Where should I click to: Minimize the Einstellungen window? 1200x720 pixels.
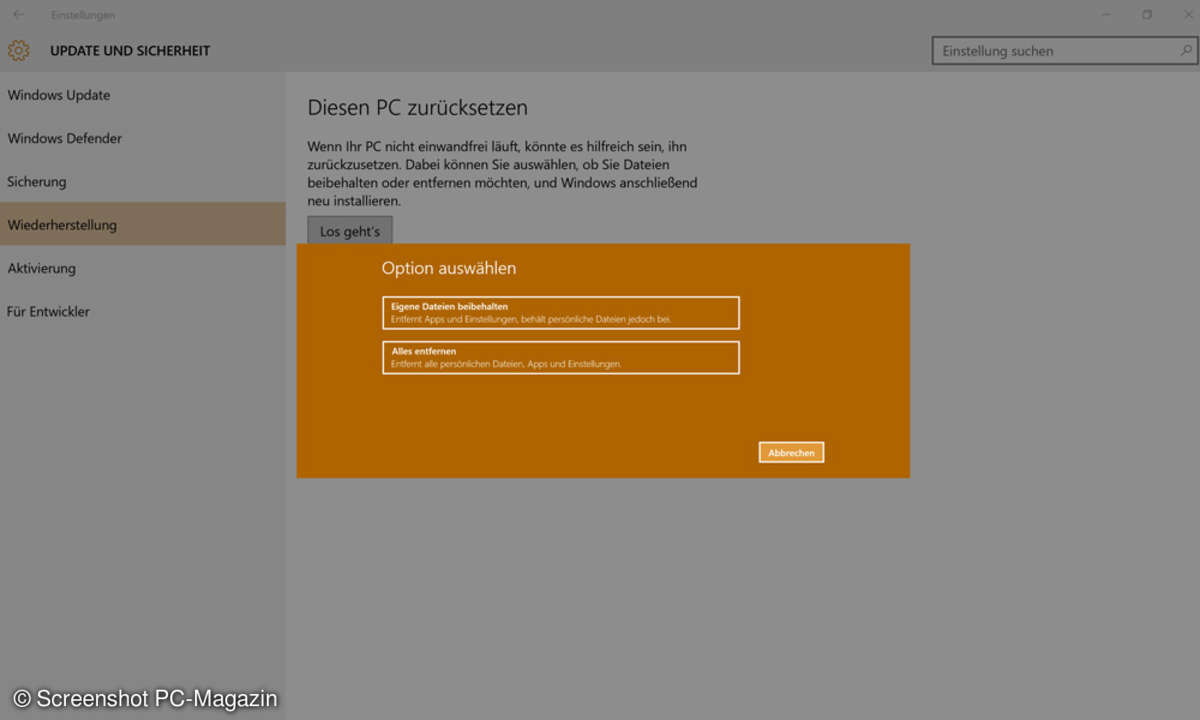[x=1106, y=15]
